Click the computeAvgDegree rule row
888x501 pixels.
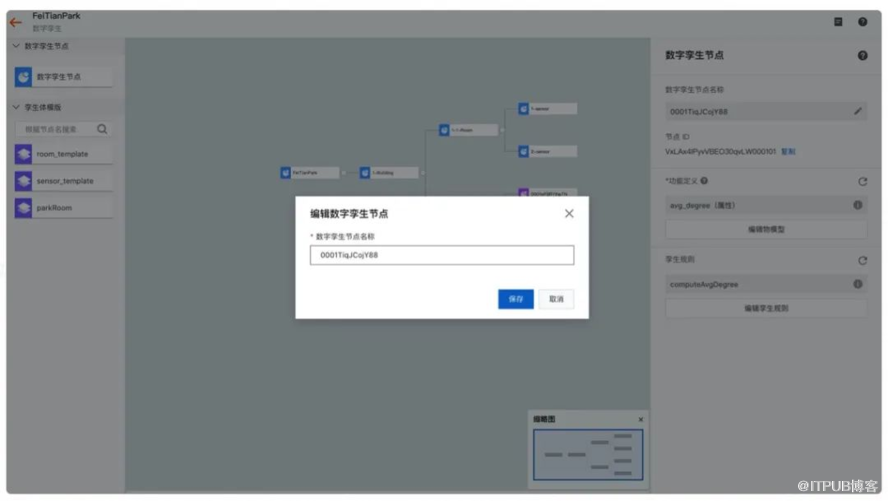[x=766, y=284]
